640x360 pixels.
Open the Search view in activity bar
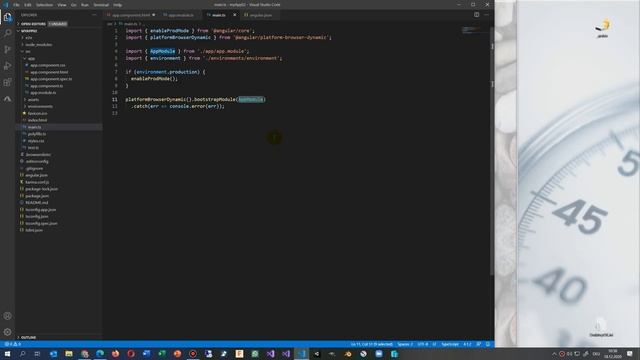tap(7, 33)
